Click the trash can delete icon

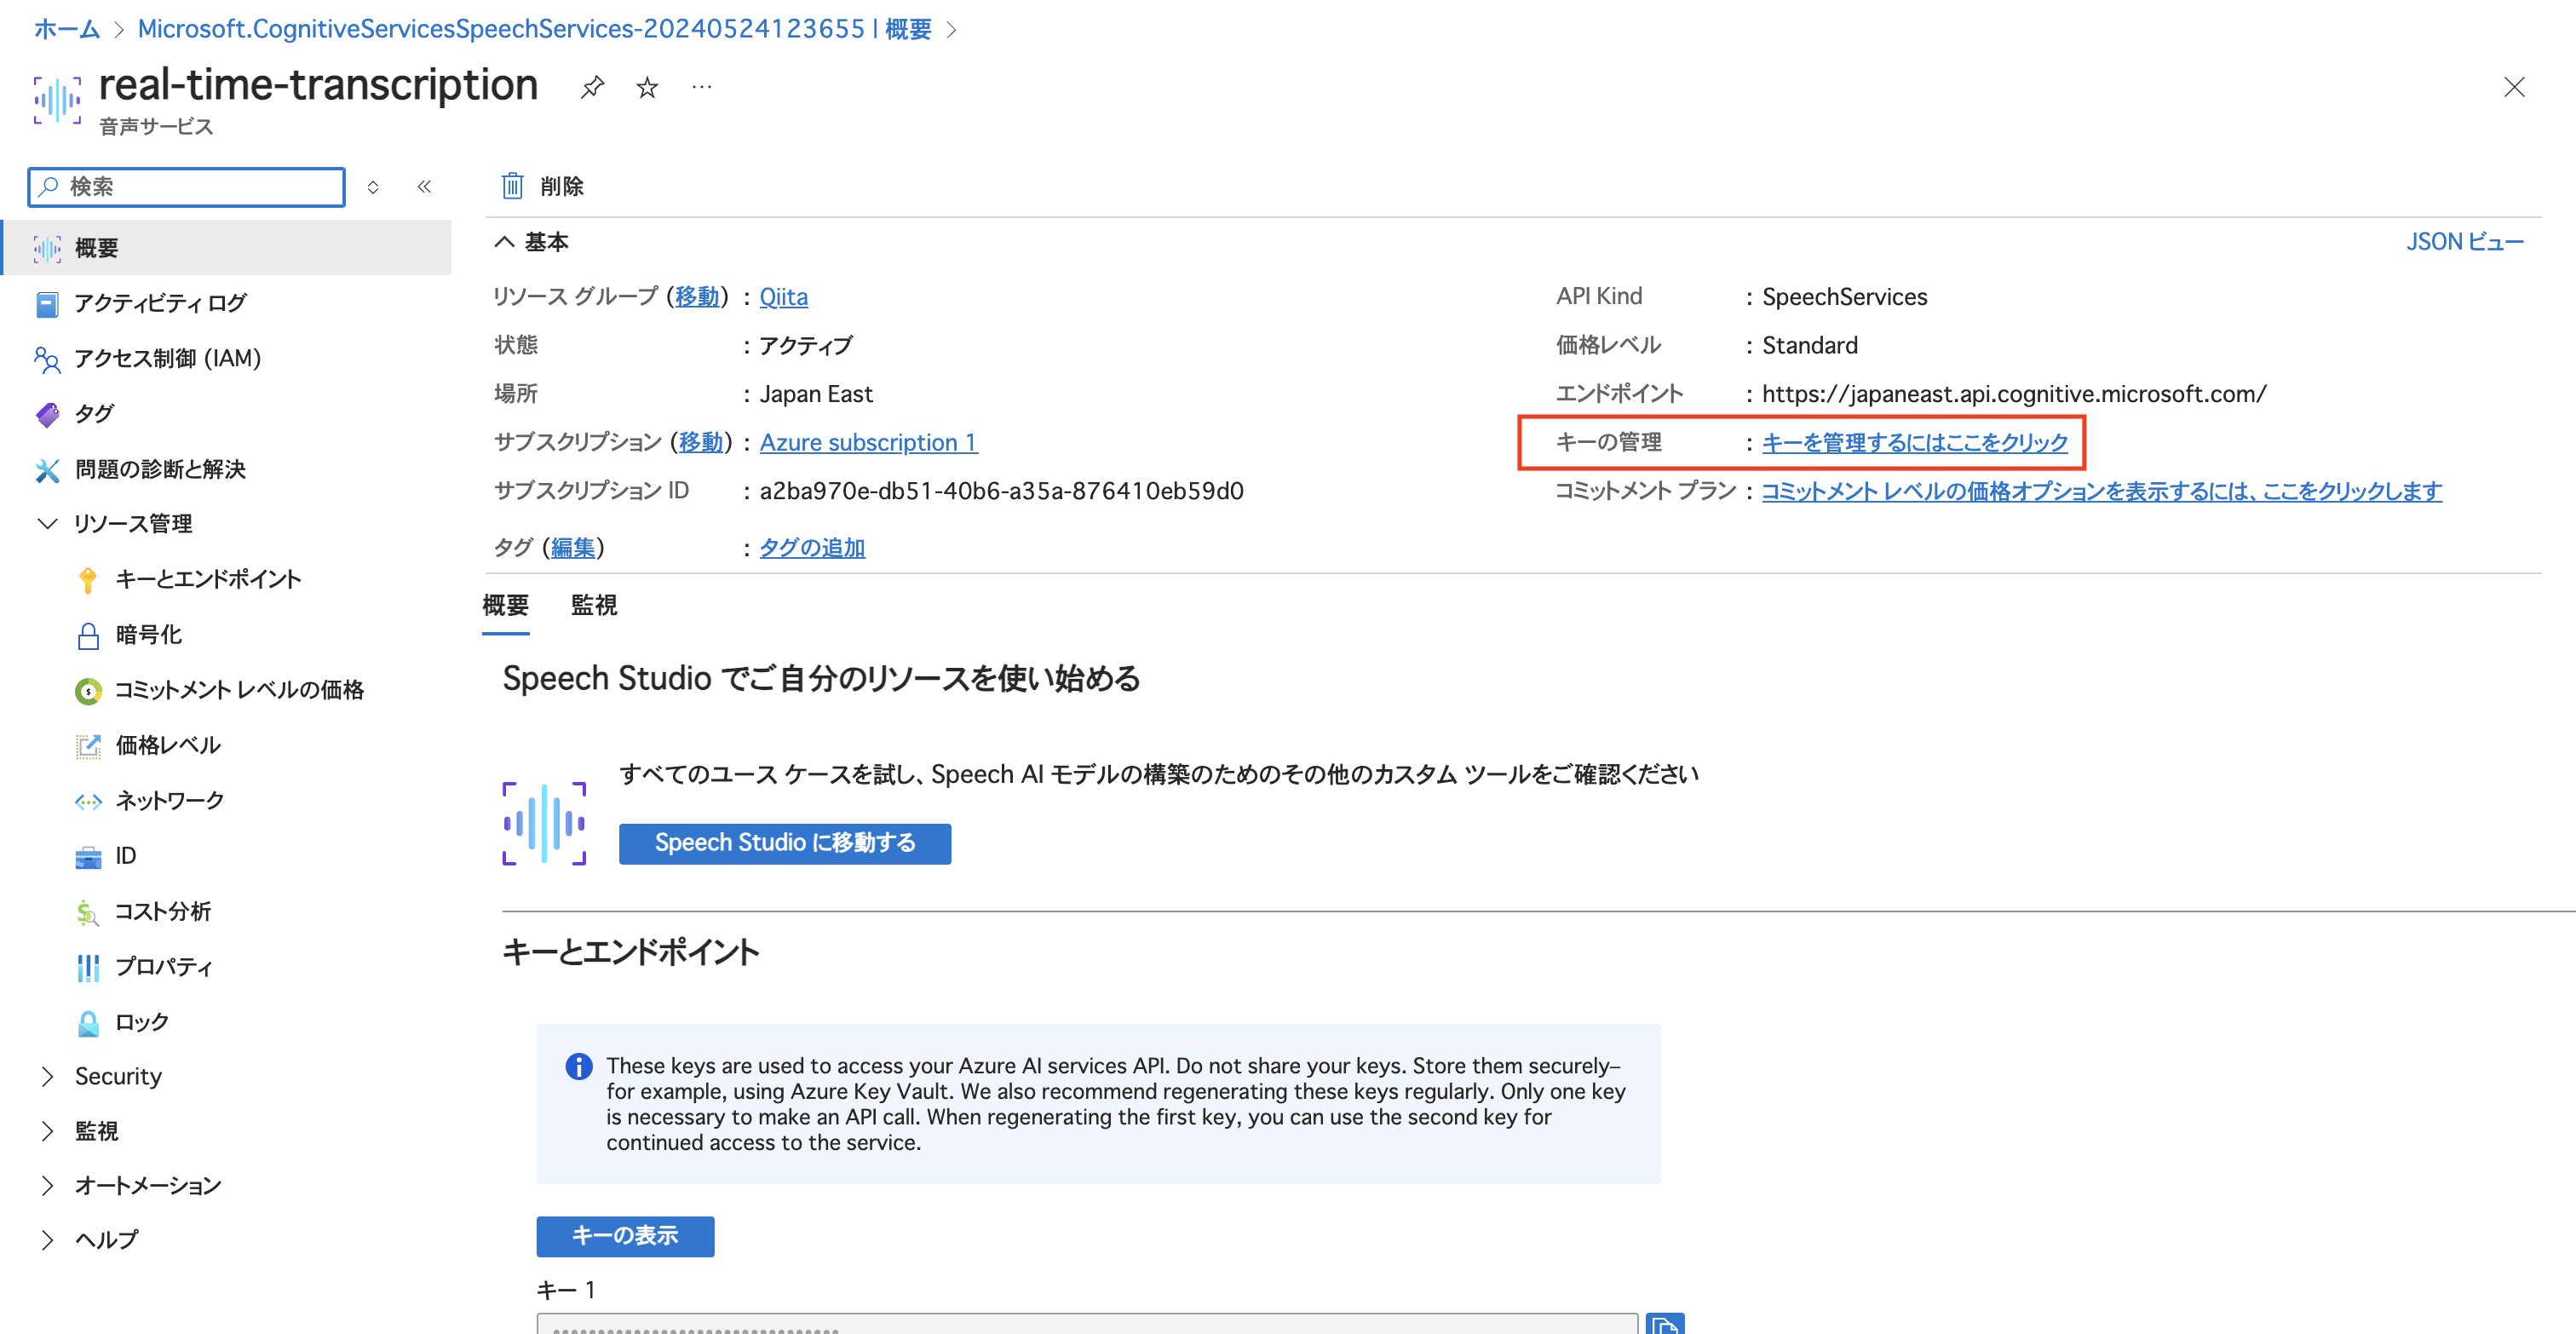click(512, 186)
